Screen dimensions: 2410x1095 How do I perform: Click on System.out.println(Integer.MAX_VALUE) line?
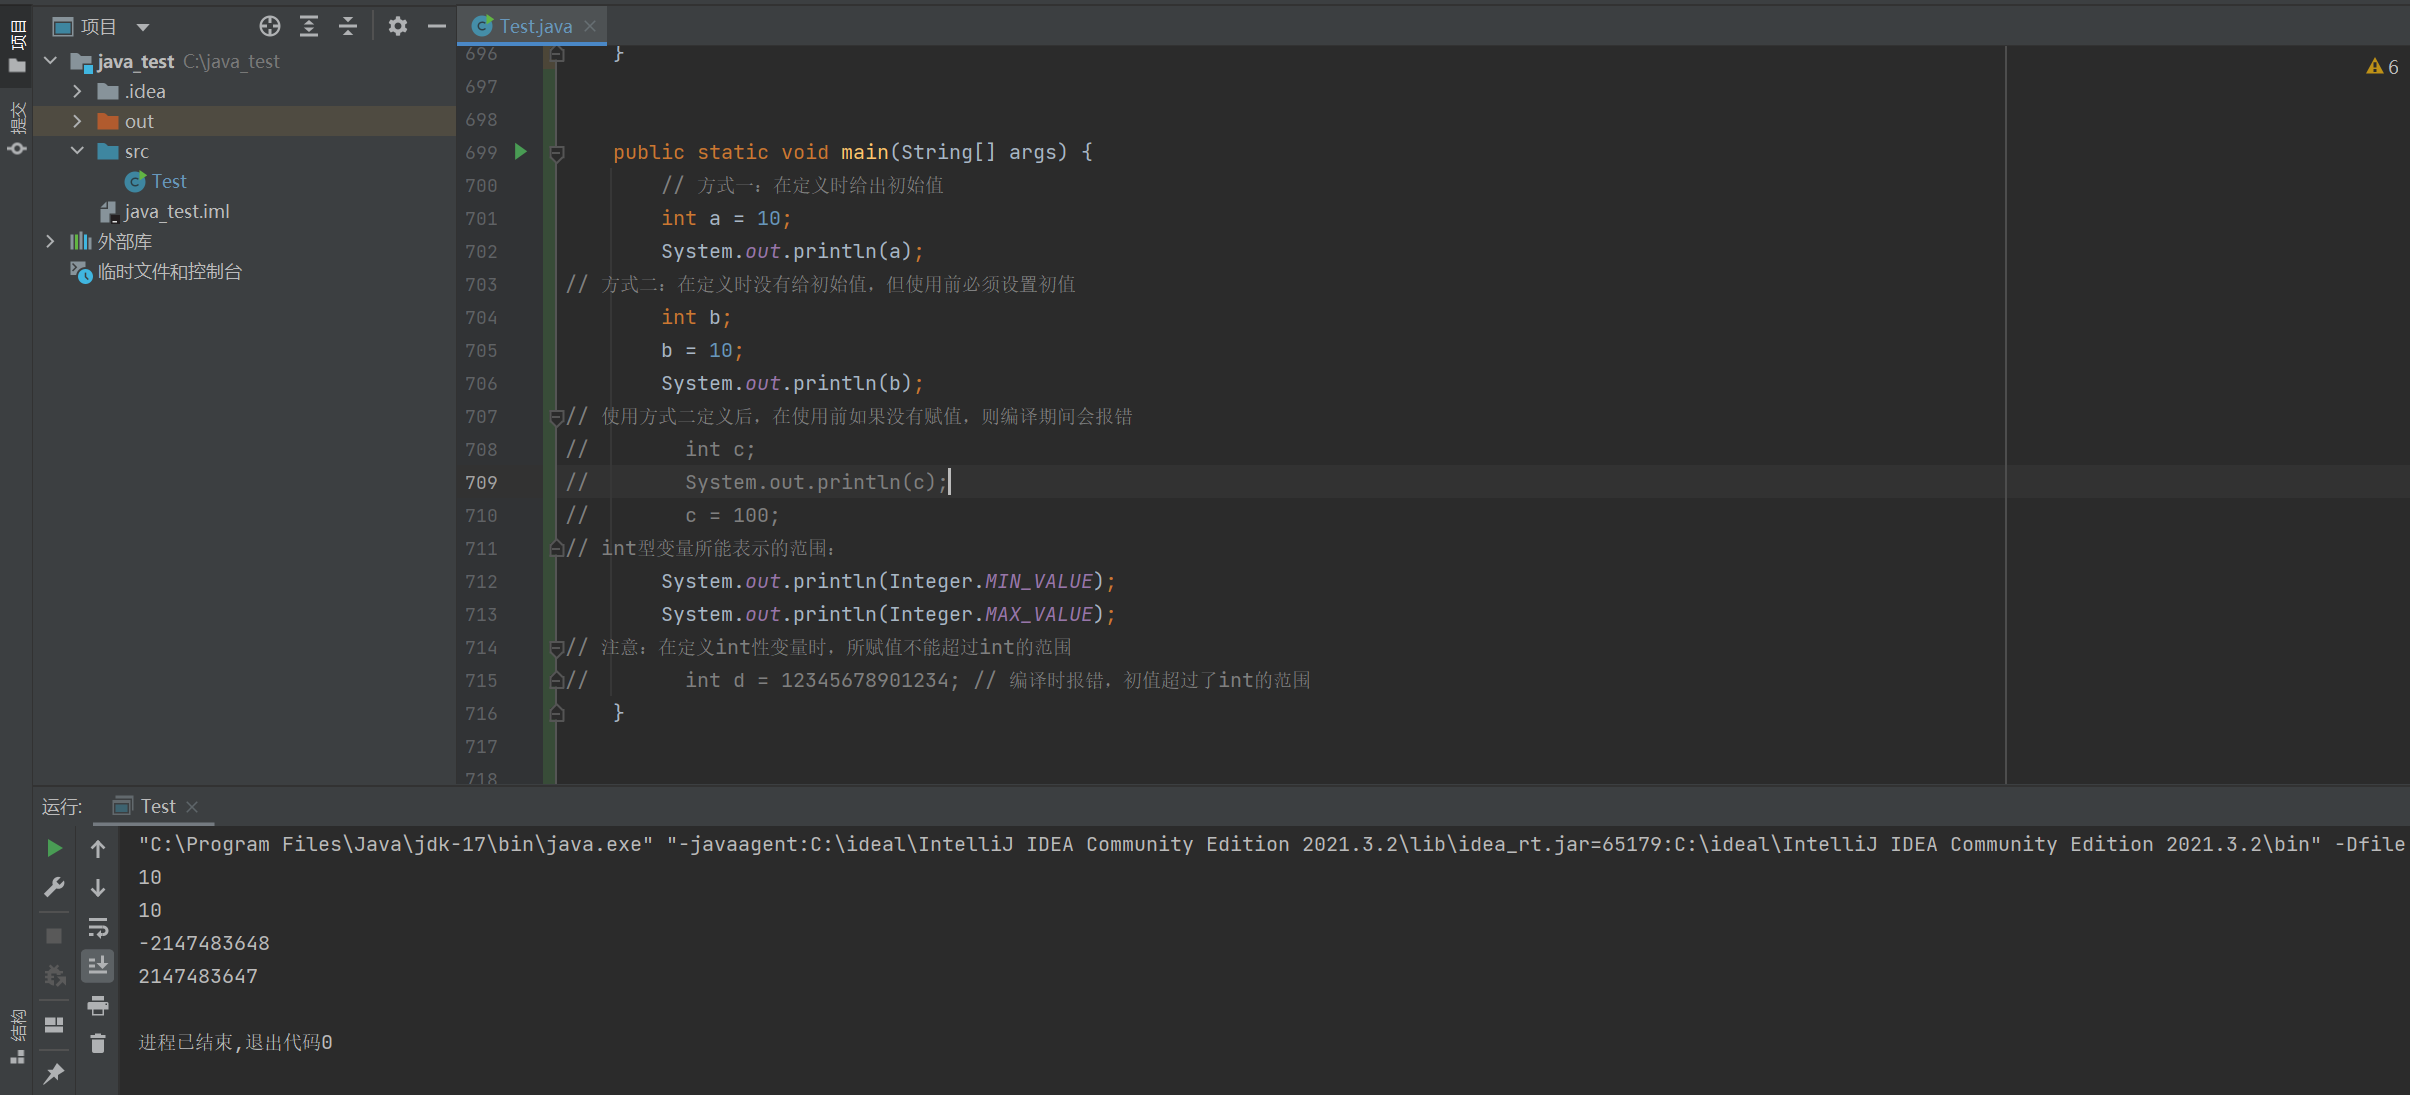(x=888, y=615)
